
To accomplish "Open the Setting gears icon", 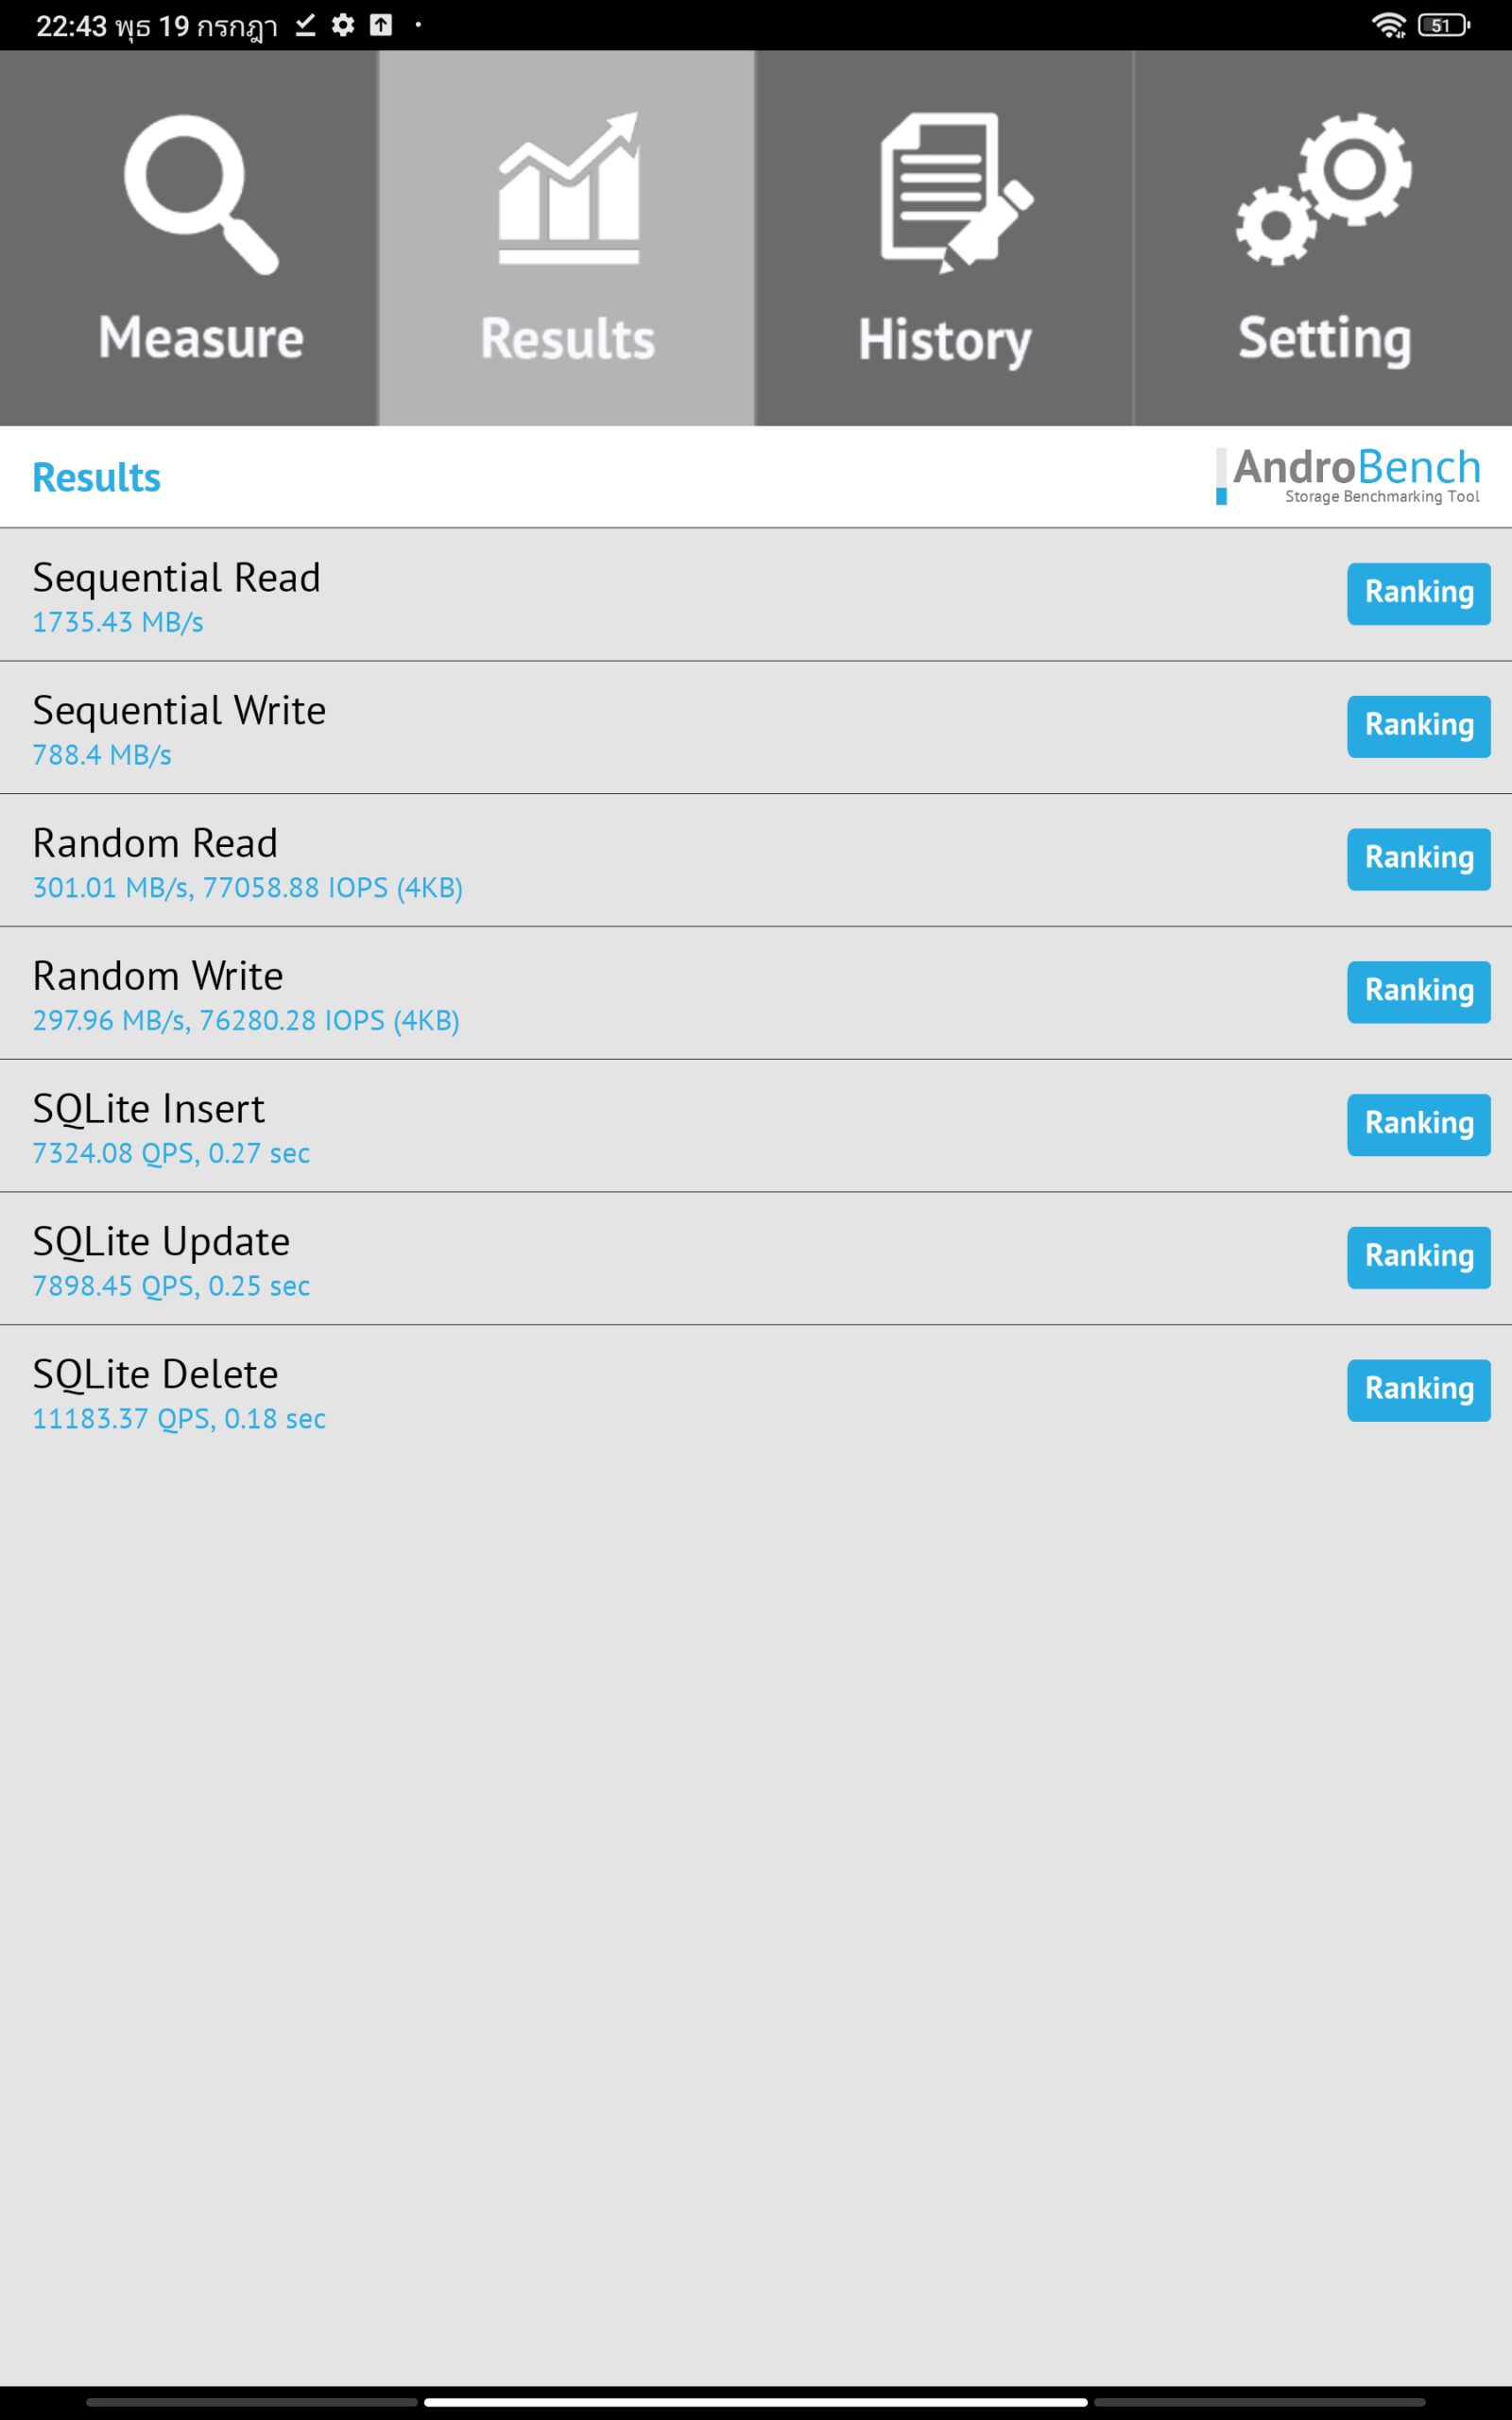I will (1323, 189).
